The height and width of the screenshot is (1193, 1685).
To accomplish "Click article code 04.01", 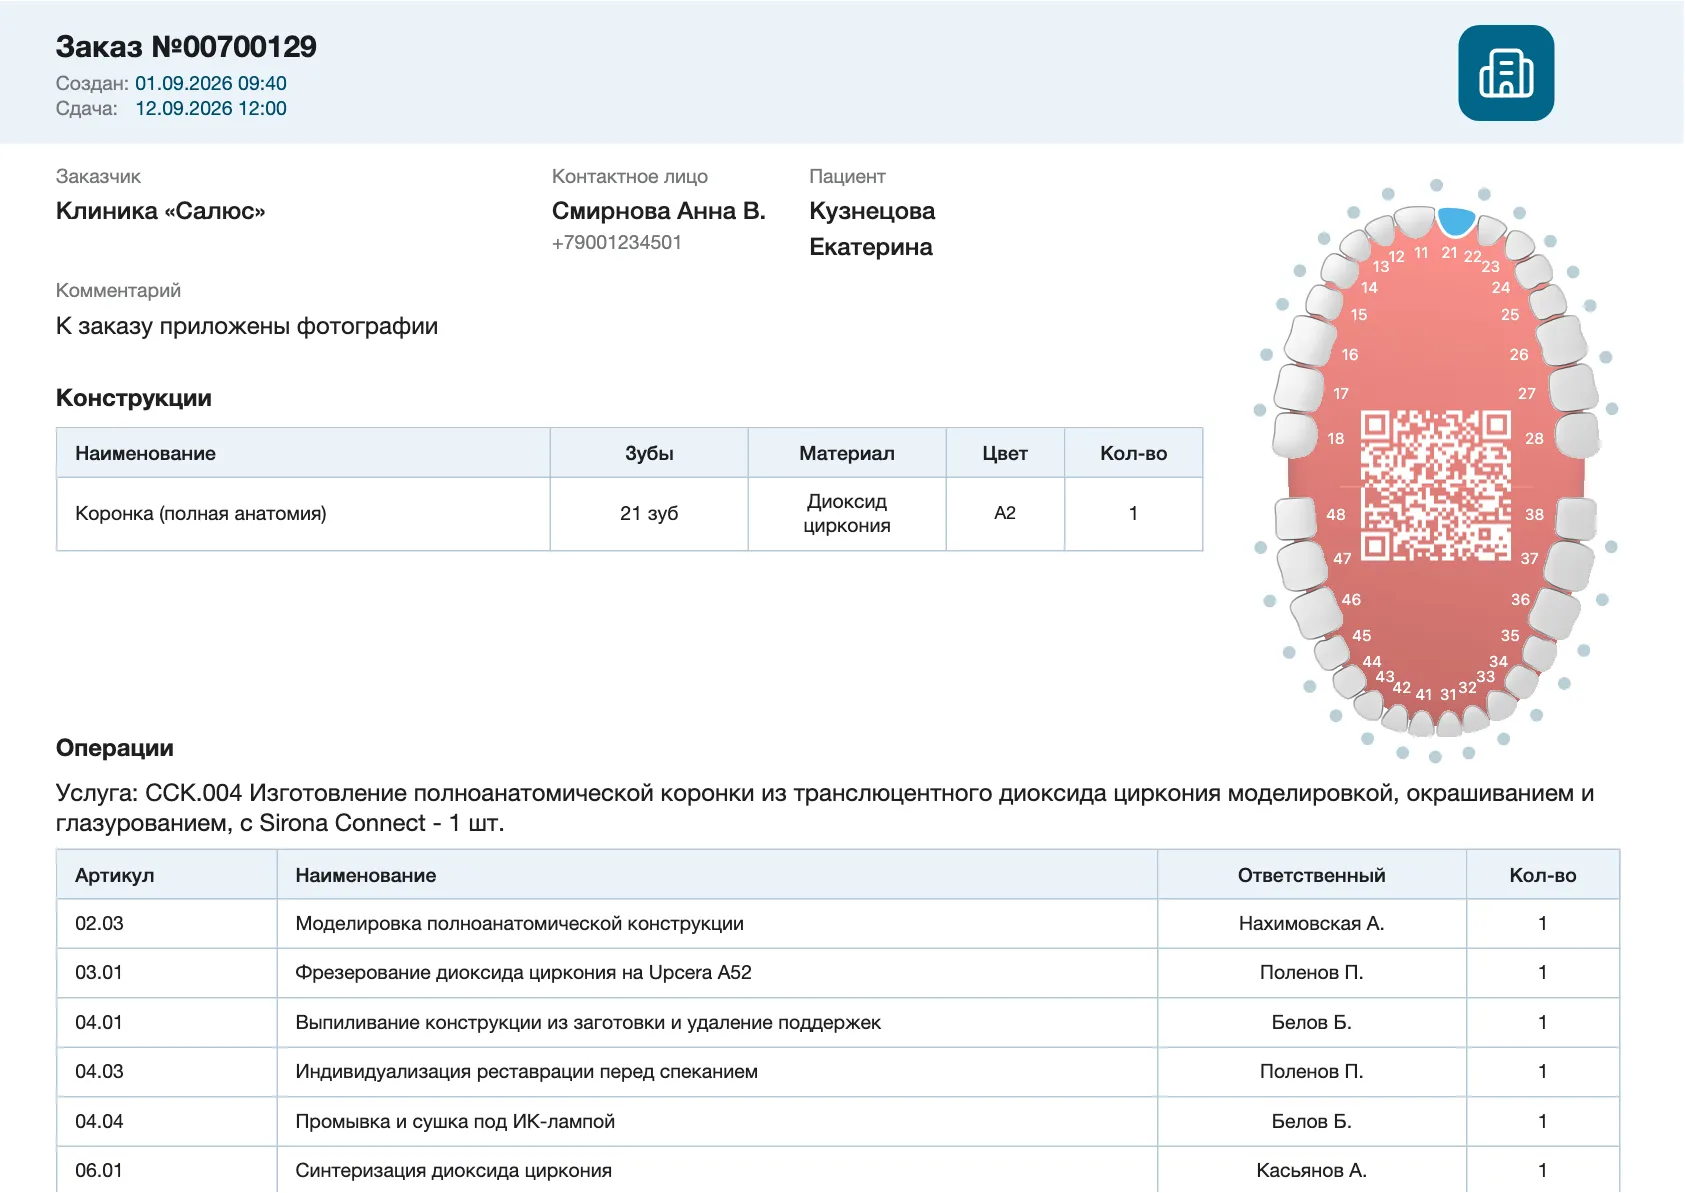I will pyautogui.click(x=99, y=1022).
